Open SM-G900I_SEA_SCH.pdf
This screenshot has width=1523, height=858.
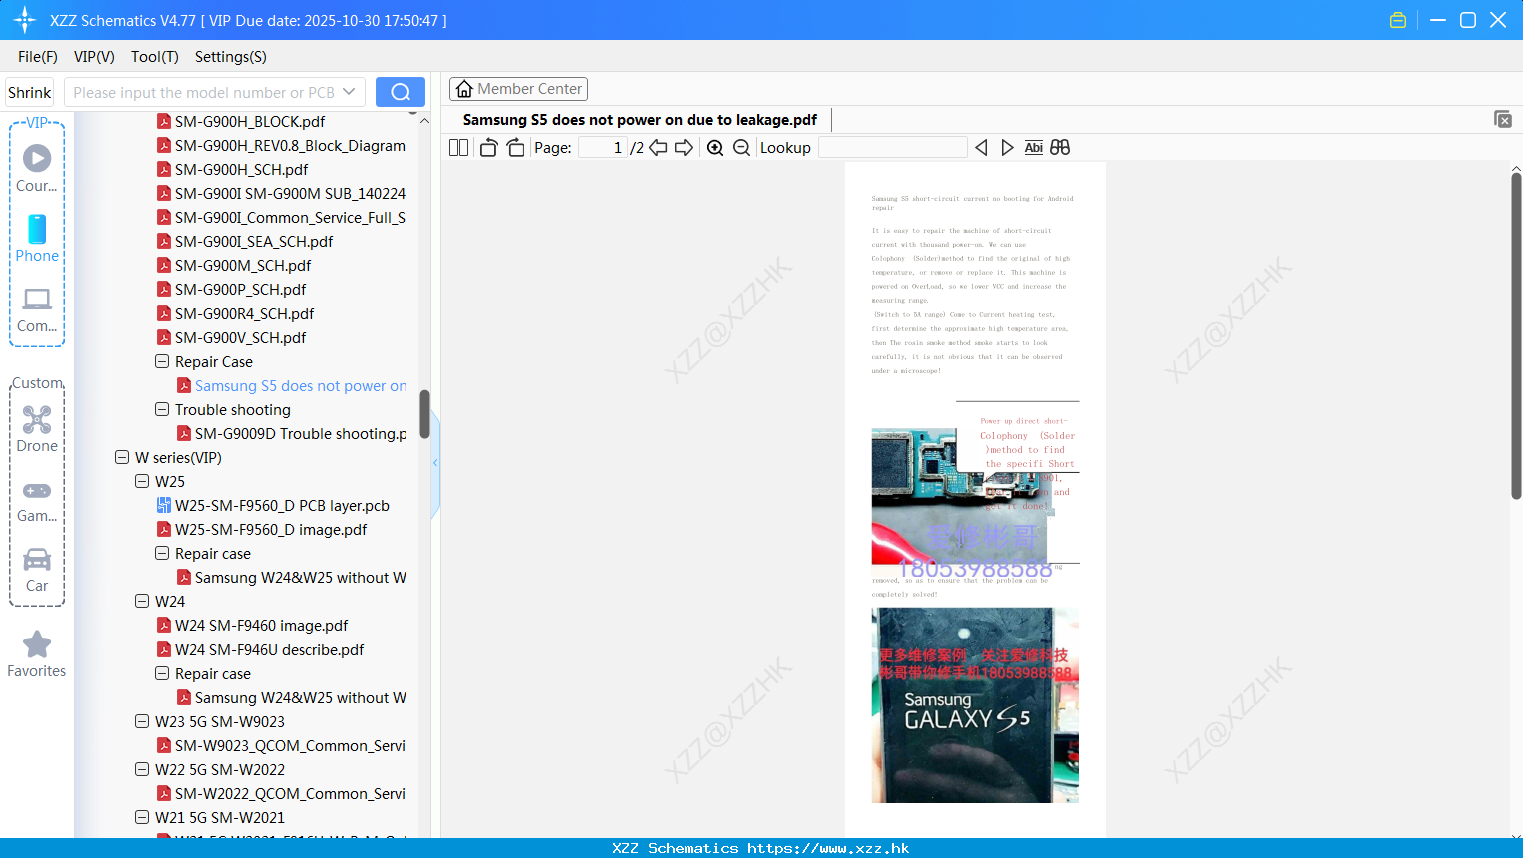click(x=254, y=241)
